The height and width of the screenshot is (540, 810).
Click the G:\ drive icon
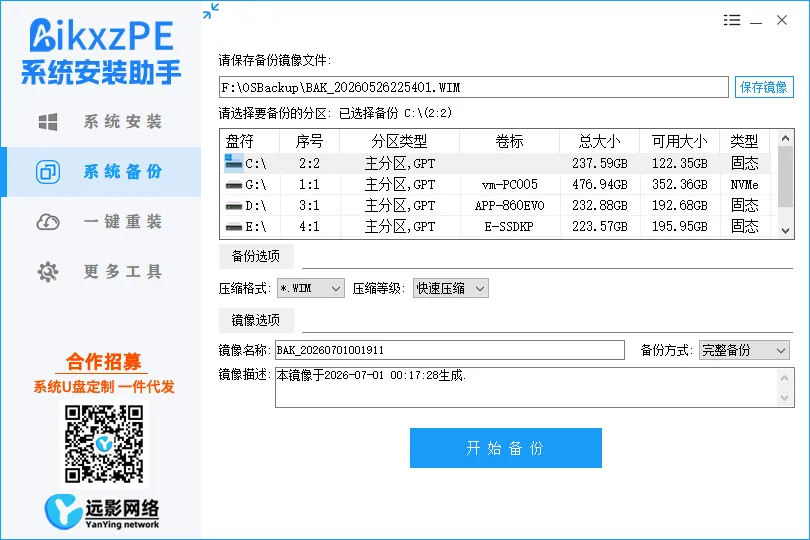[233, 184]
